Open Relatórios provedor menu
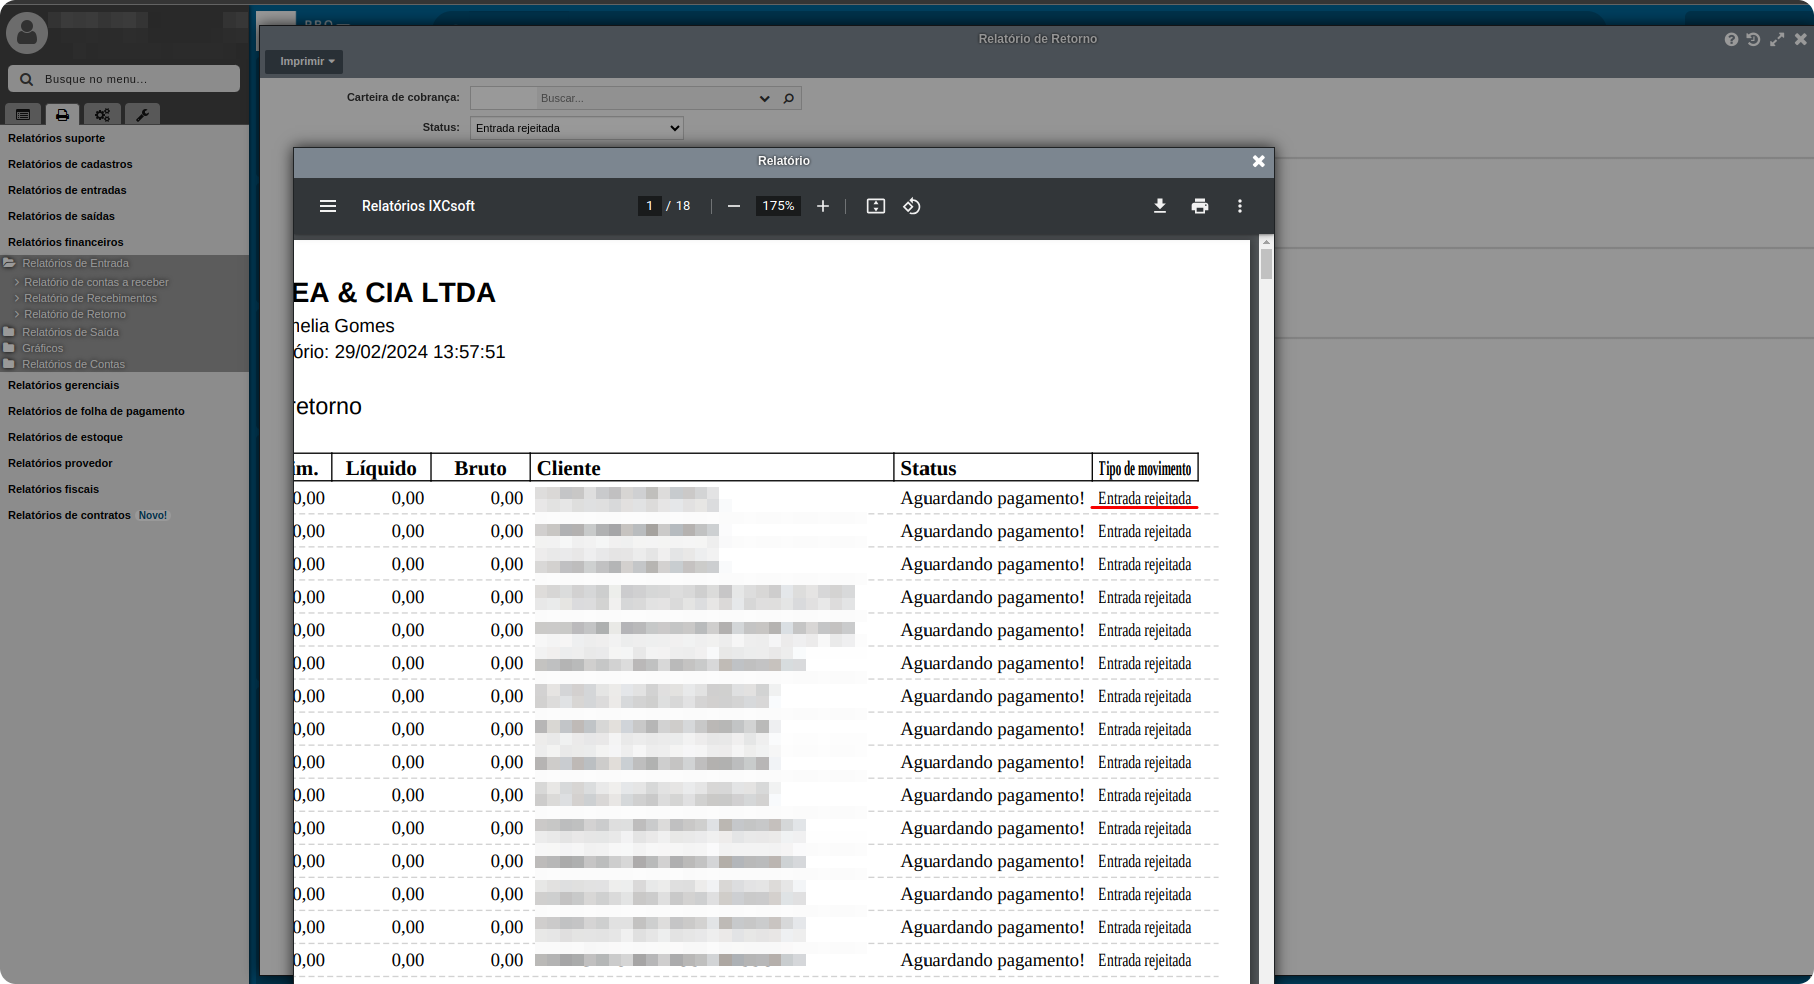Viewport: 1814px width, 984px height. 60,463
